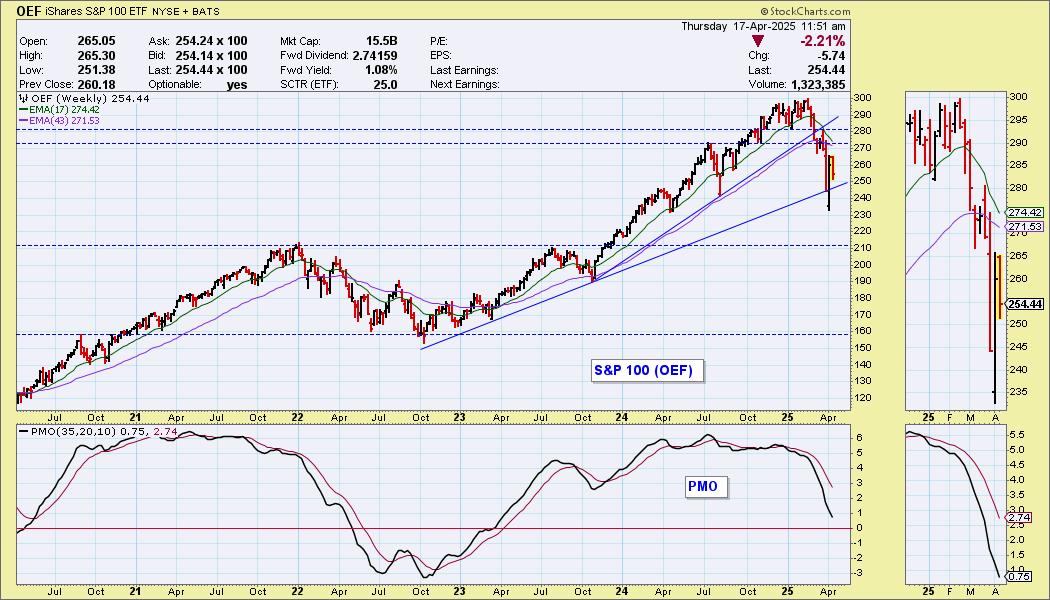Image resolution: width=1050 pixels, height=600 pixels.
Task: Click the 254.44 last price tag
Action: point(1025,304)
